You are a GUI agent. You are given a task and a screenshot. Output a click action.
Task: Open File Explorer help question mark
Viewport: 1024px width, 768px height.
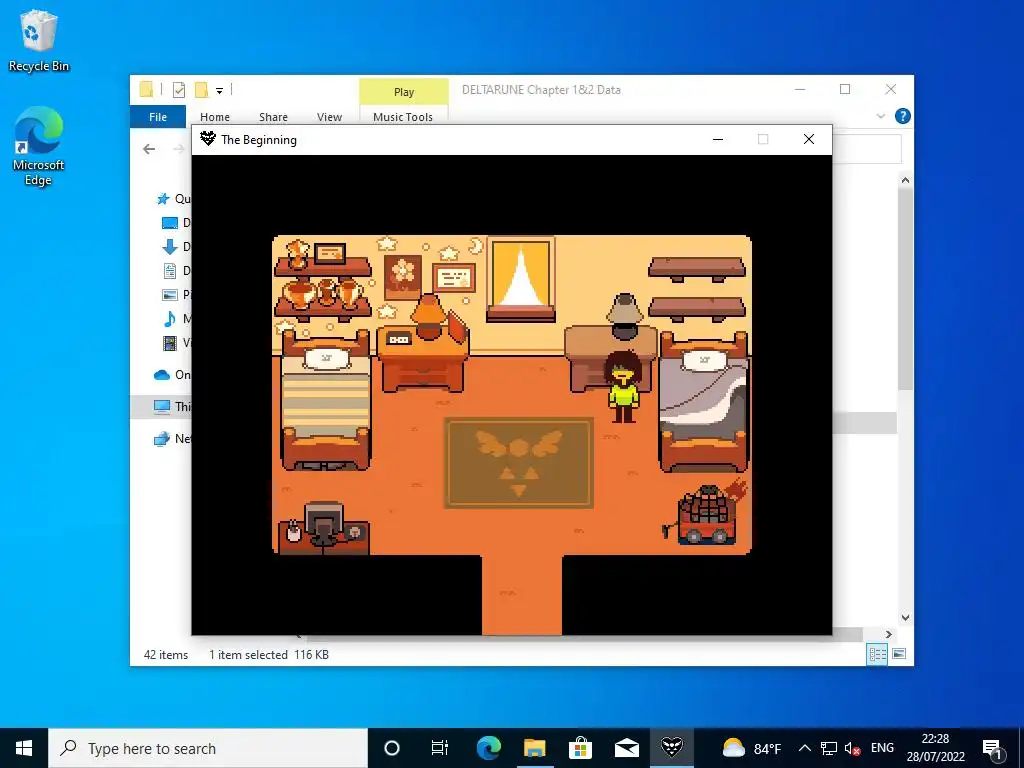(903, 116)
